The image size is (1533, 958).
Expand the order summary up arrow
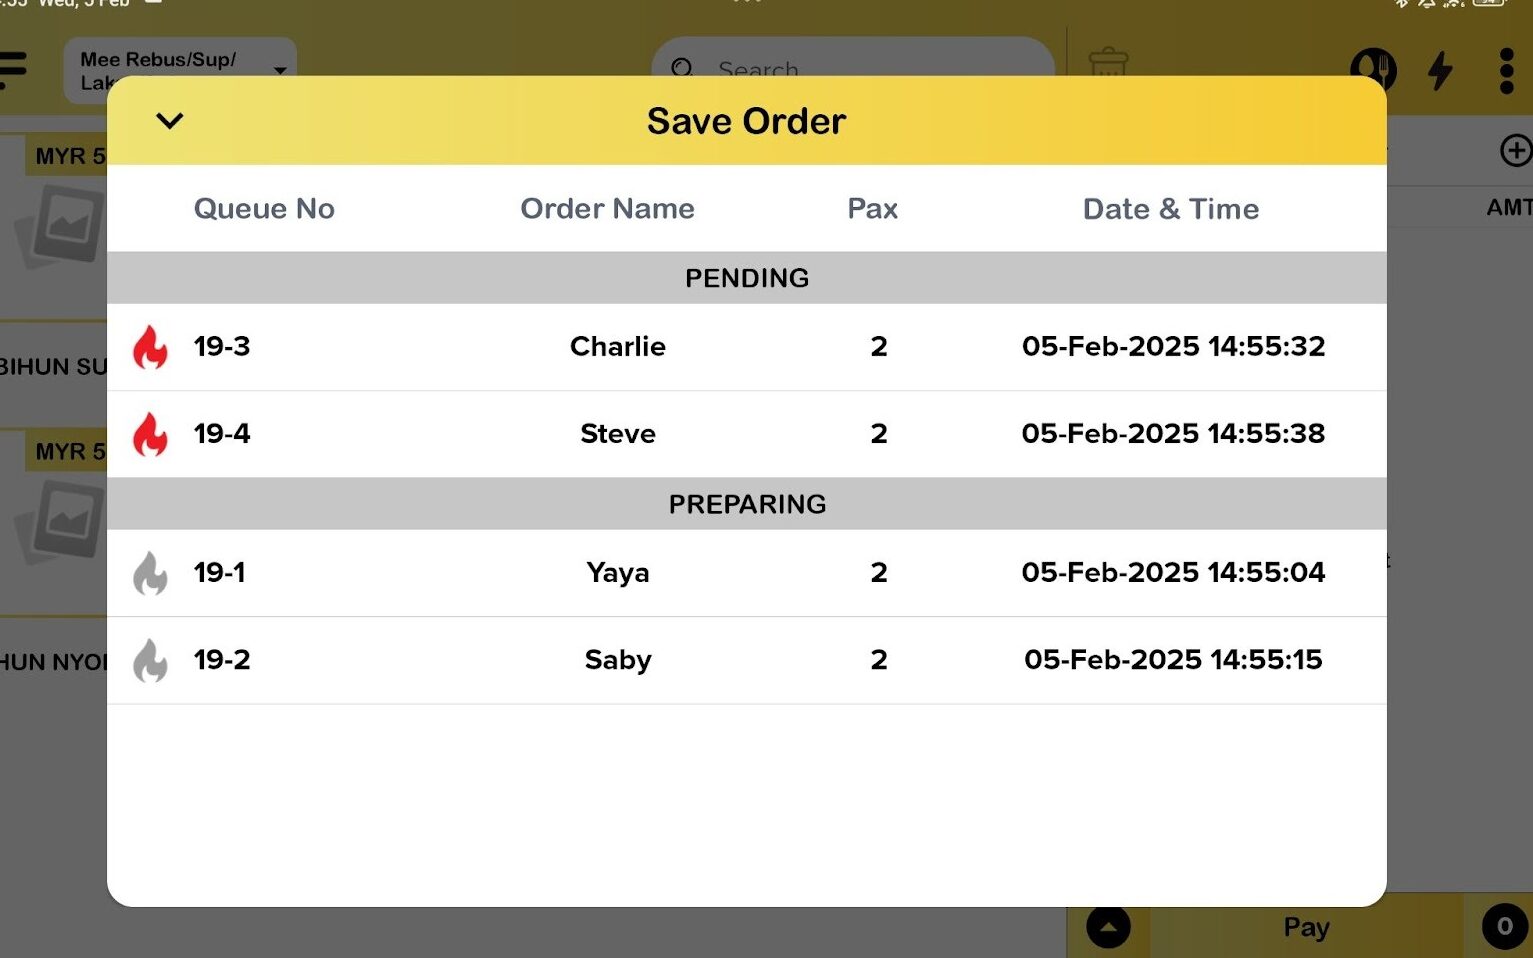1108,927
